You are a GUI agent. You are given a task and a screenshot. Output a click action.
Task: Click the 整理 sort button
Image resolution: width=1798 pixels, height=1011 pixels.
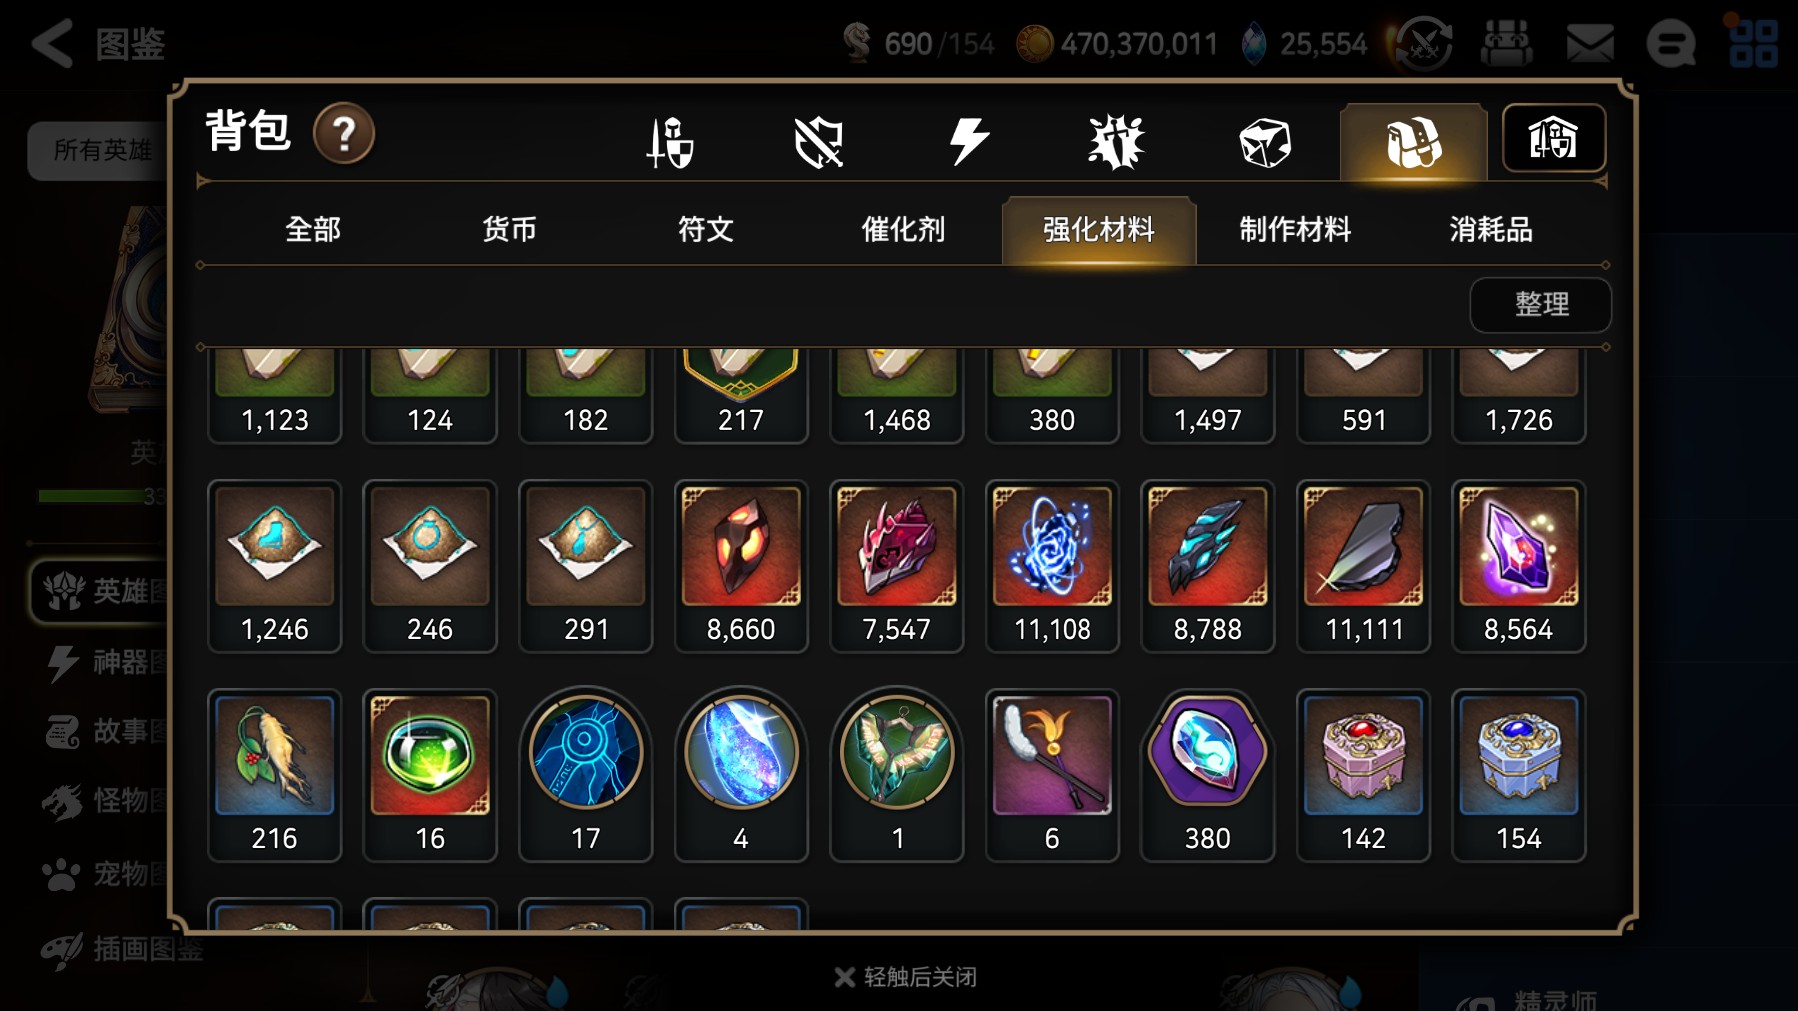pos(1541,304)
